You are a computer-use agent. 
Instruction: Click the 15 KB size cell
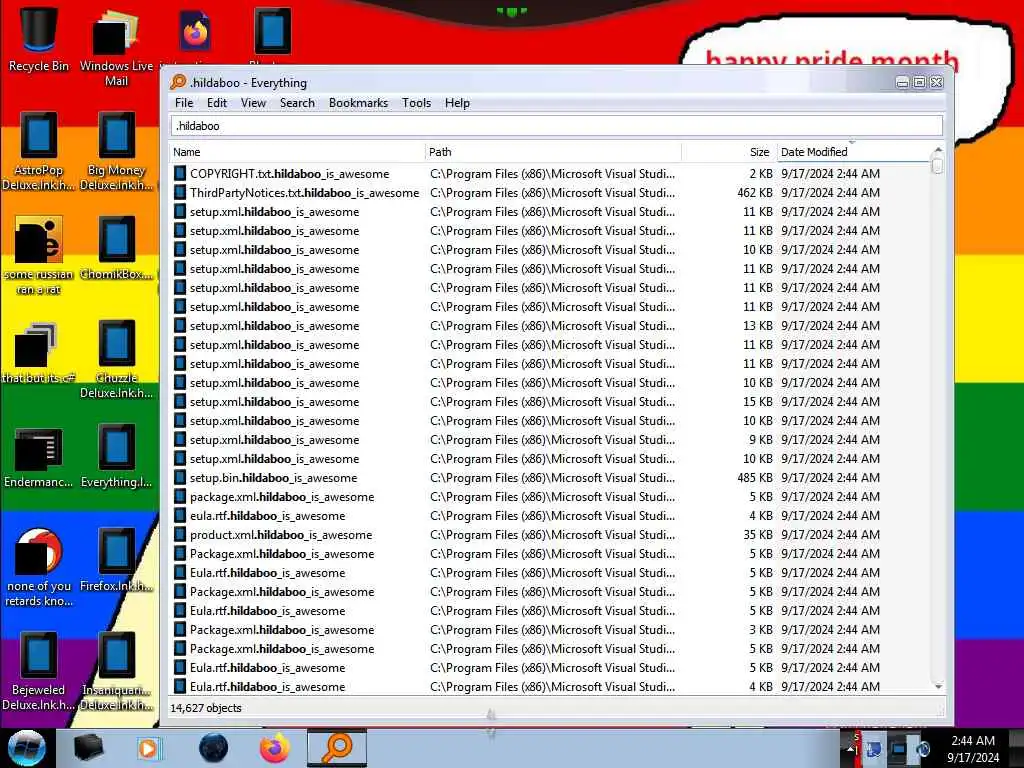click(758, 402)
